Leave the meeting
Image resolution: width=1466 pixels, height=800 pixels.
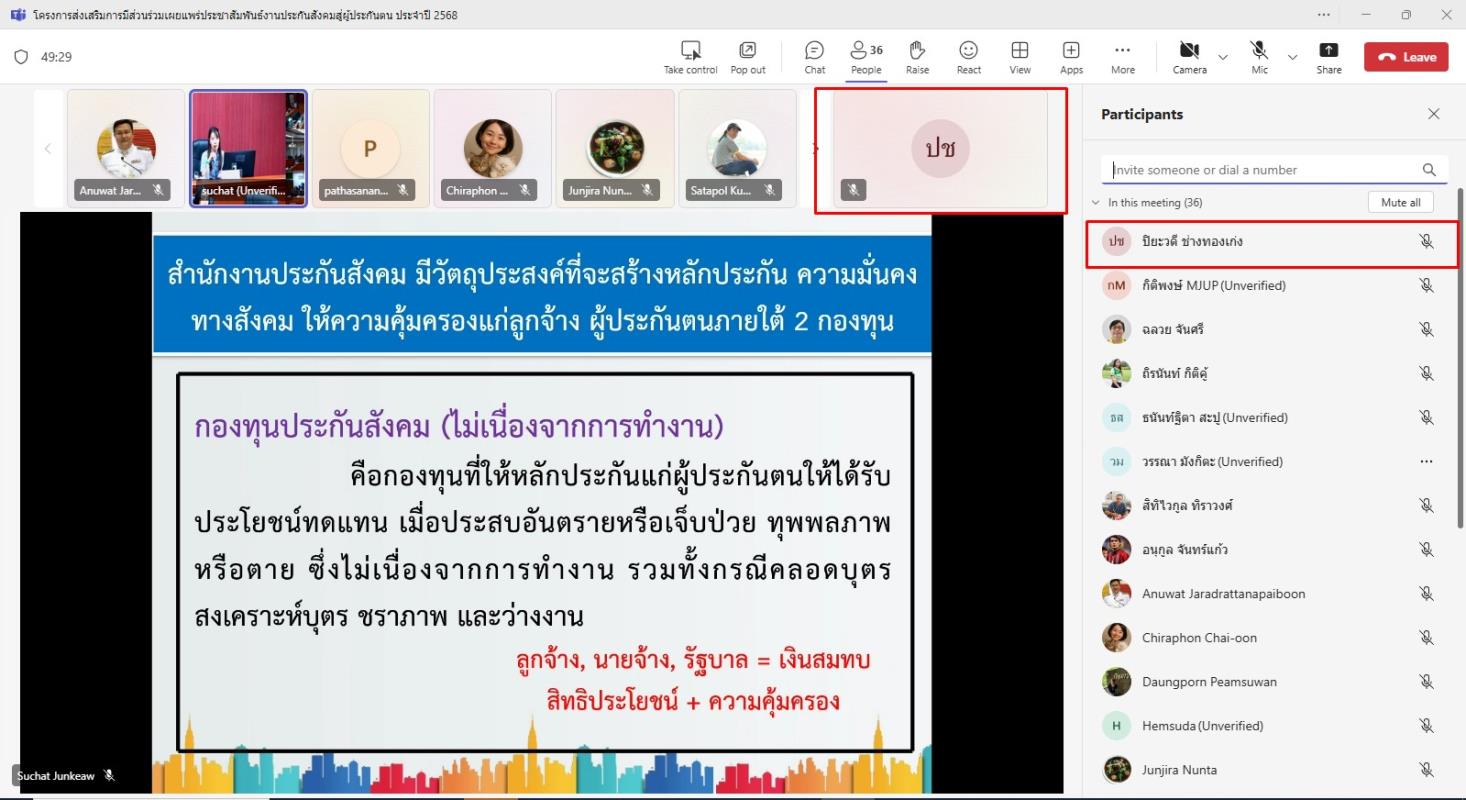point(1405,57)
